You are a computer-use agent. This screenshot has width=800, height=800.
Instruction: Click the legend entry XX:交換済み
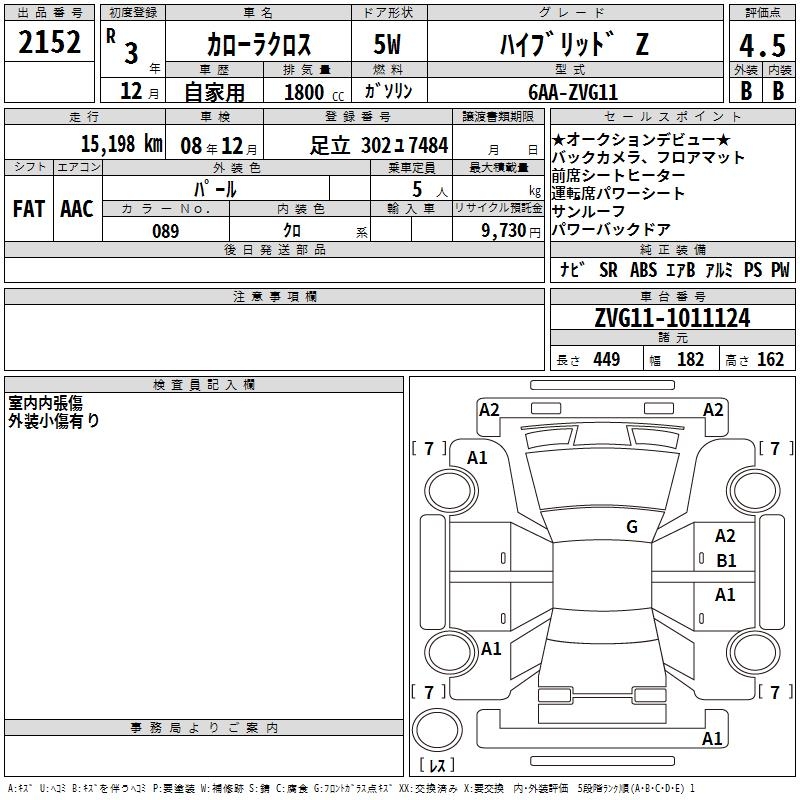[x=428, y=789]
